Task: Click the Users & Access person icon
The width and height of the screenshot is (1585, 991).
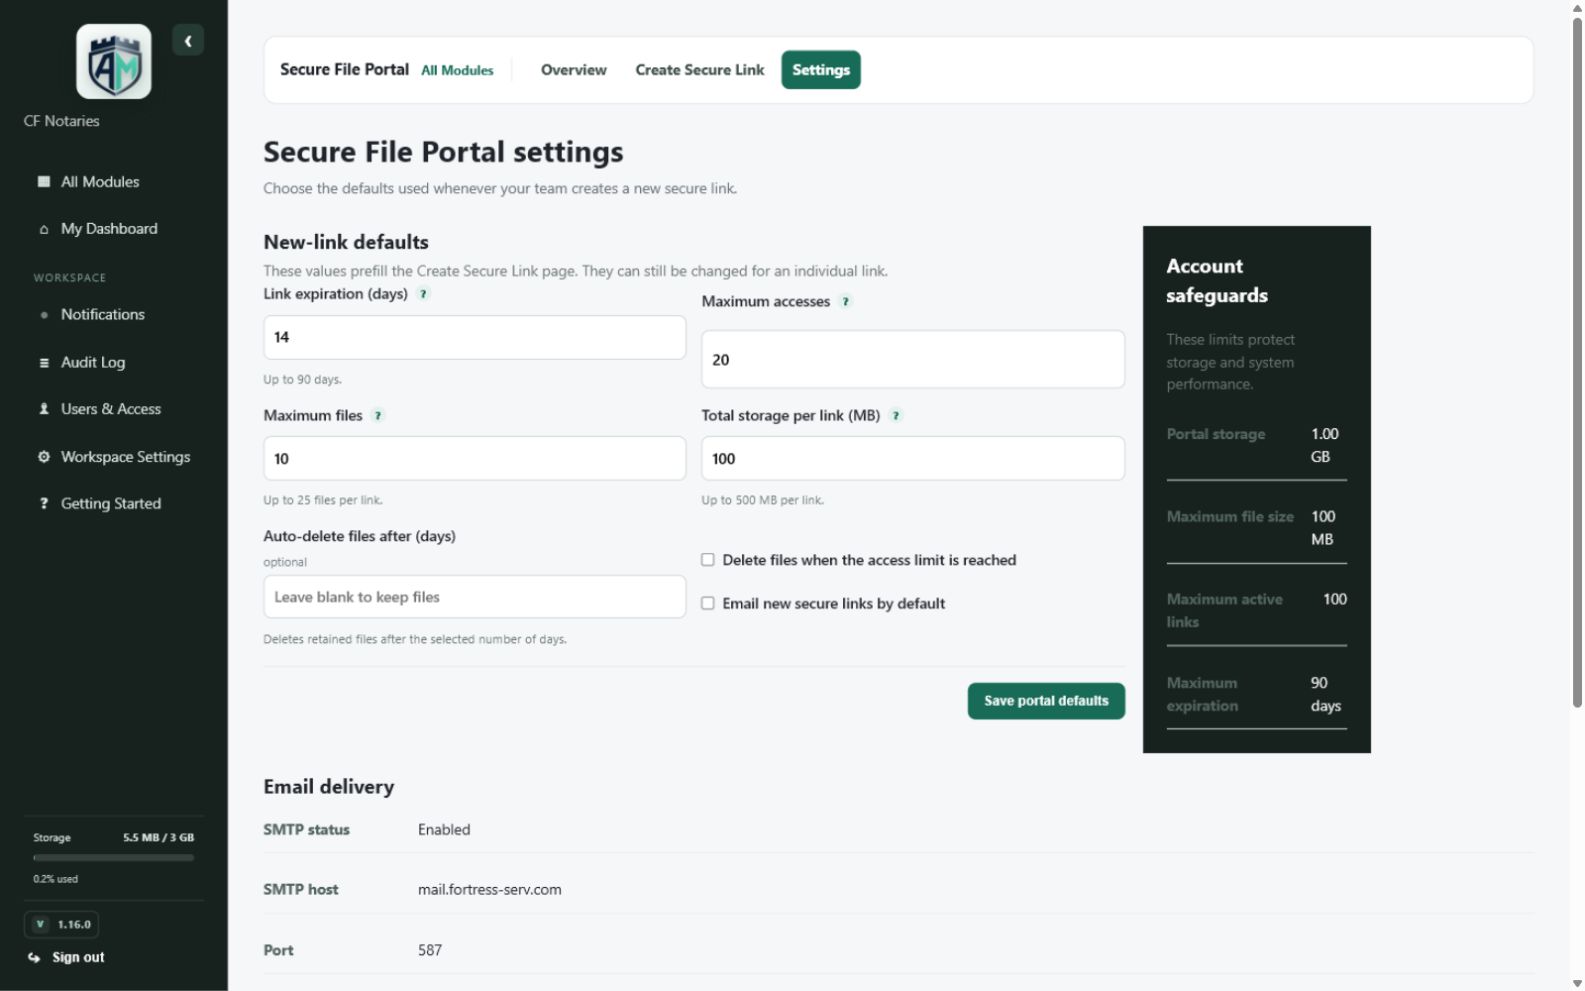Action: pyautogui.click(x=44, y=409)
